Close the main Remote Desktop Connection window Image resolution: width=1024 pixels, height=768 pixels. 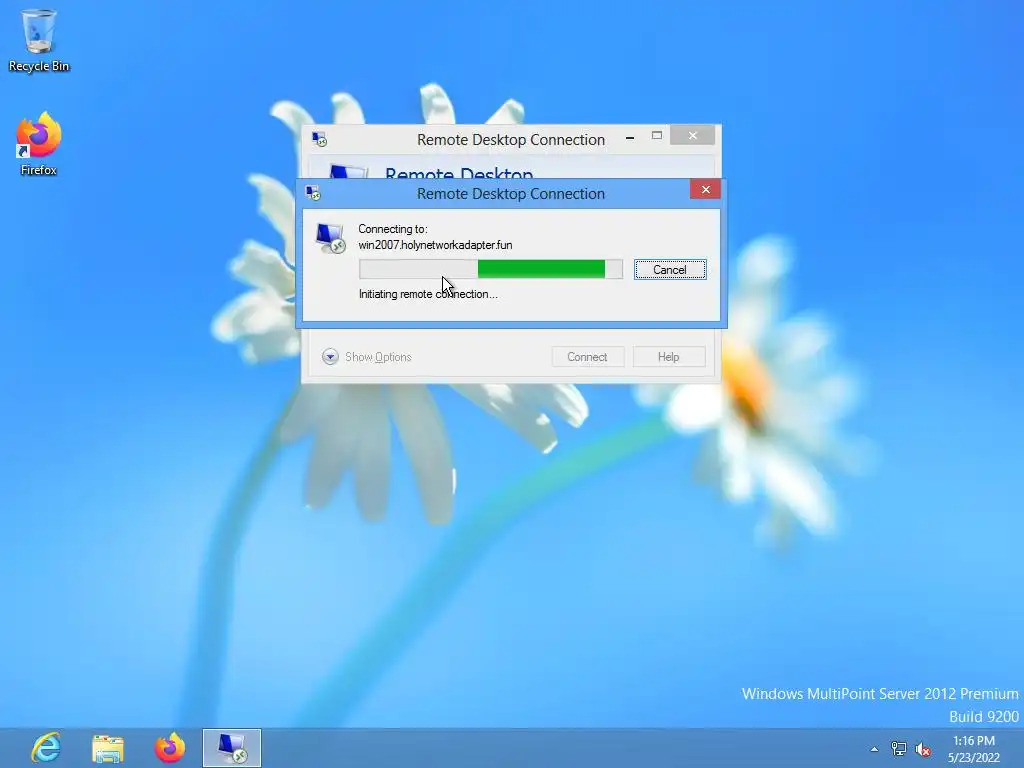pos(692,135)
